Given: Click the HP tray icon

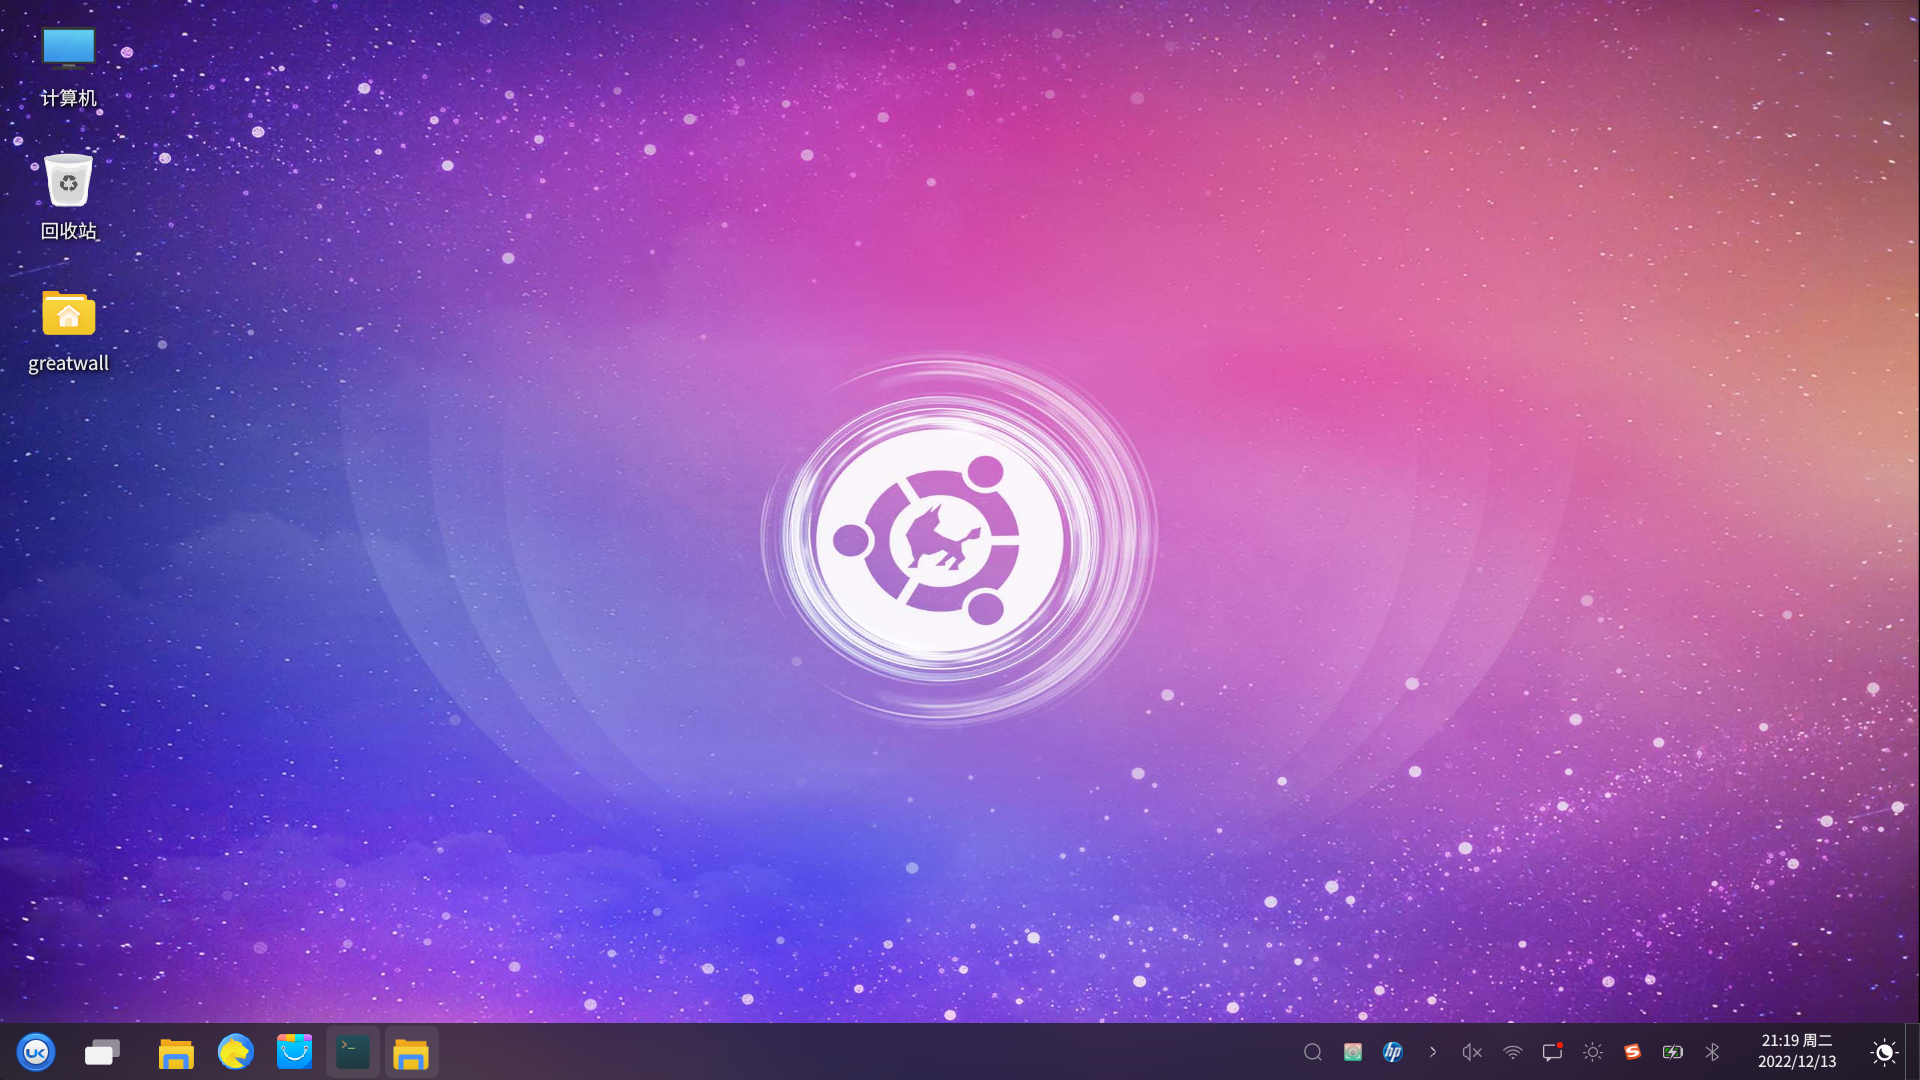Looking at the screenshot, I should pos(1393,1052).
